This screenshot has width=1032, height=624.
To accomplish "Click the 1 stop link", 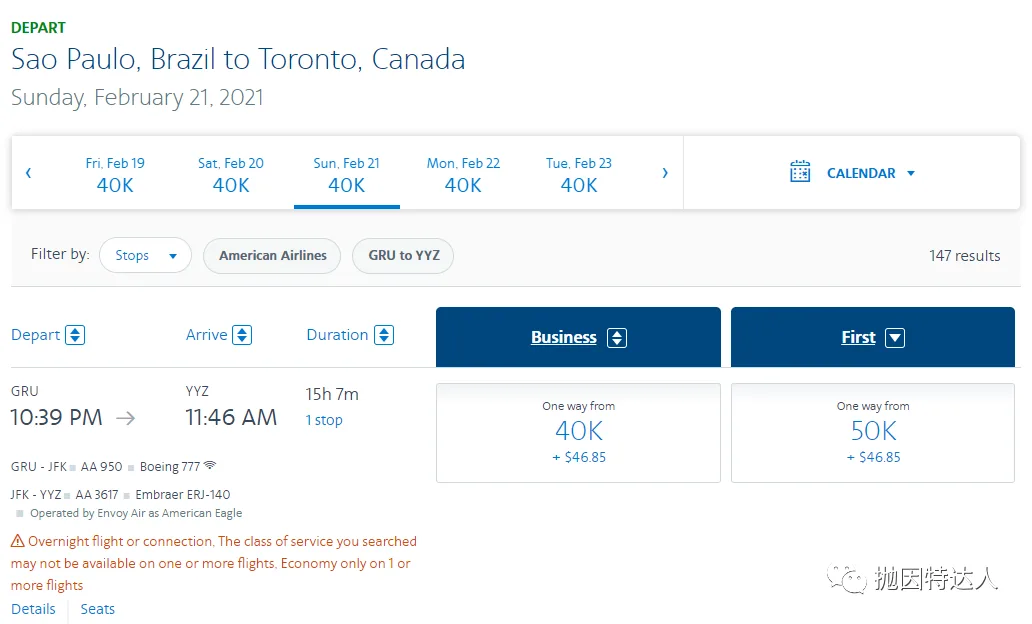I will 324,420.
